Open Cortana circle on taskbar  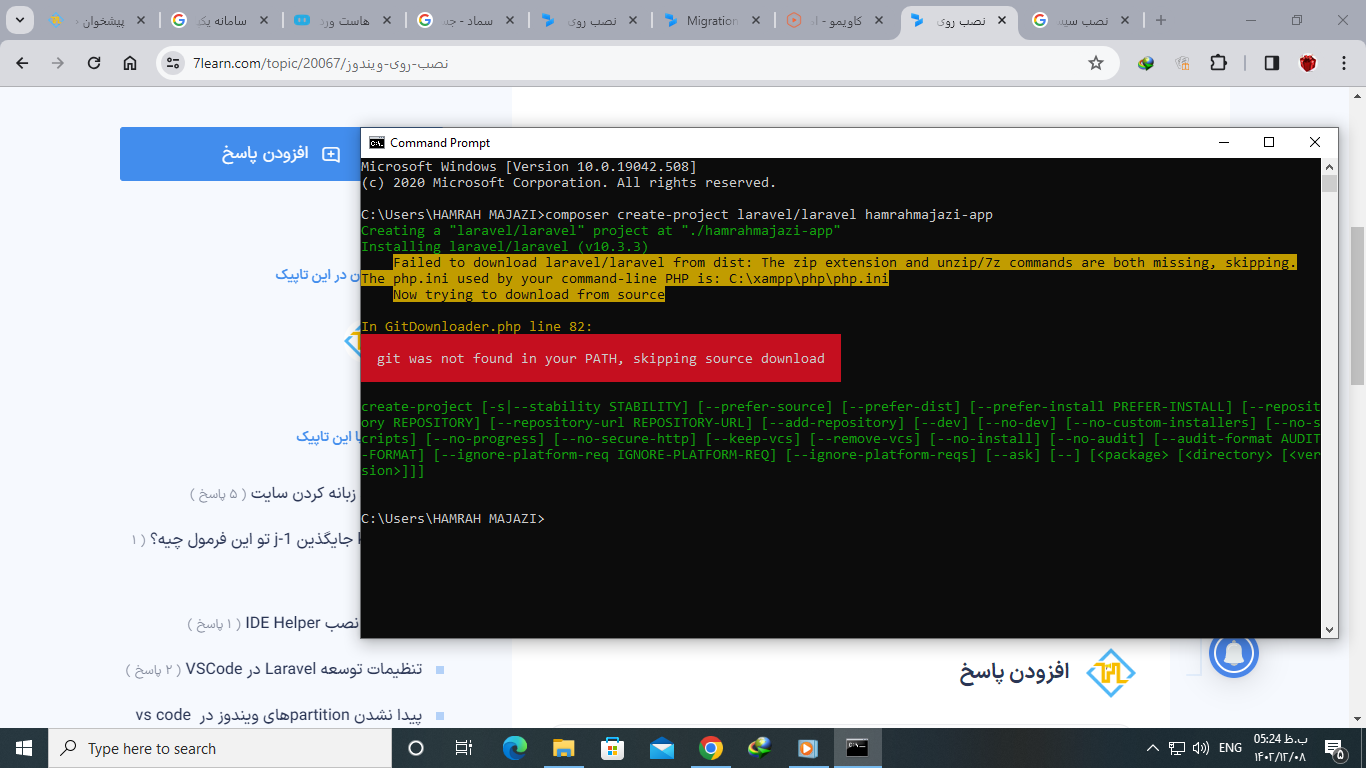[x=416, y=748]
